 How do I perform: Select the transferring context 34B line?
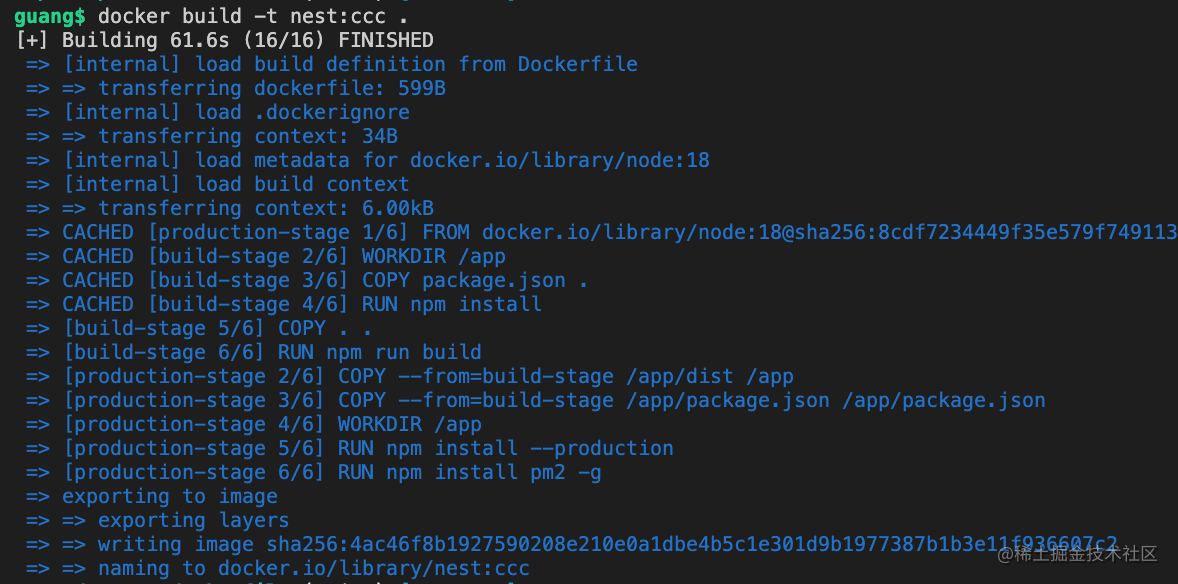pyautogui.click(x=212, y=136)
